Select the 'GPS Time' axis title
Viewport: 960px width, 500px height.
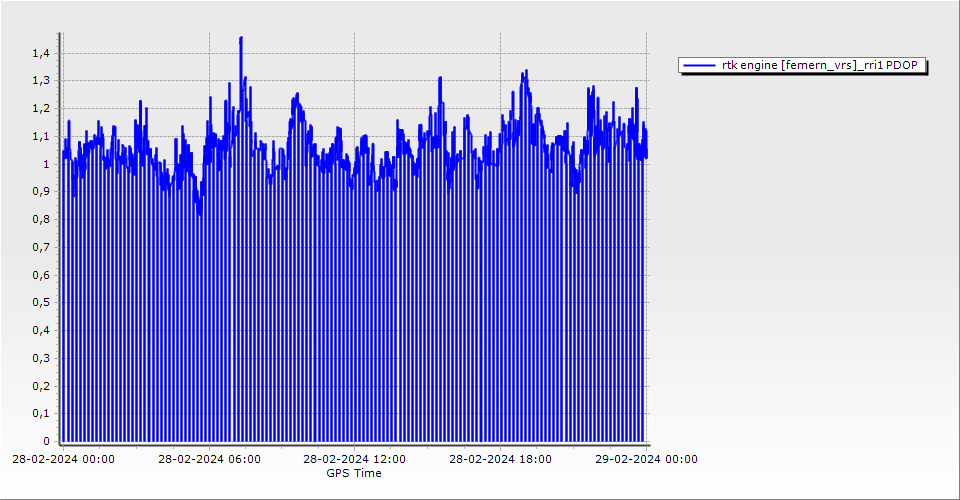(354, 473)
